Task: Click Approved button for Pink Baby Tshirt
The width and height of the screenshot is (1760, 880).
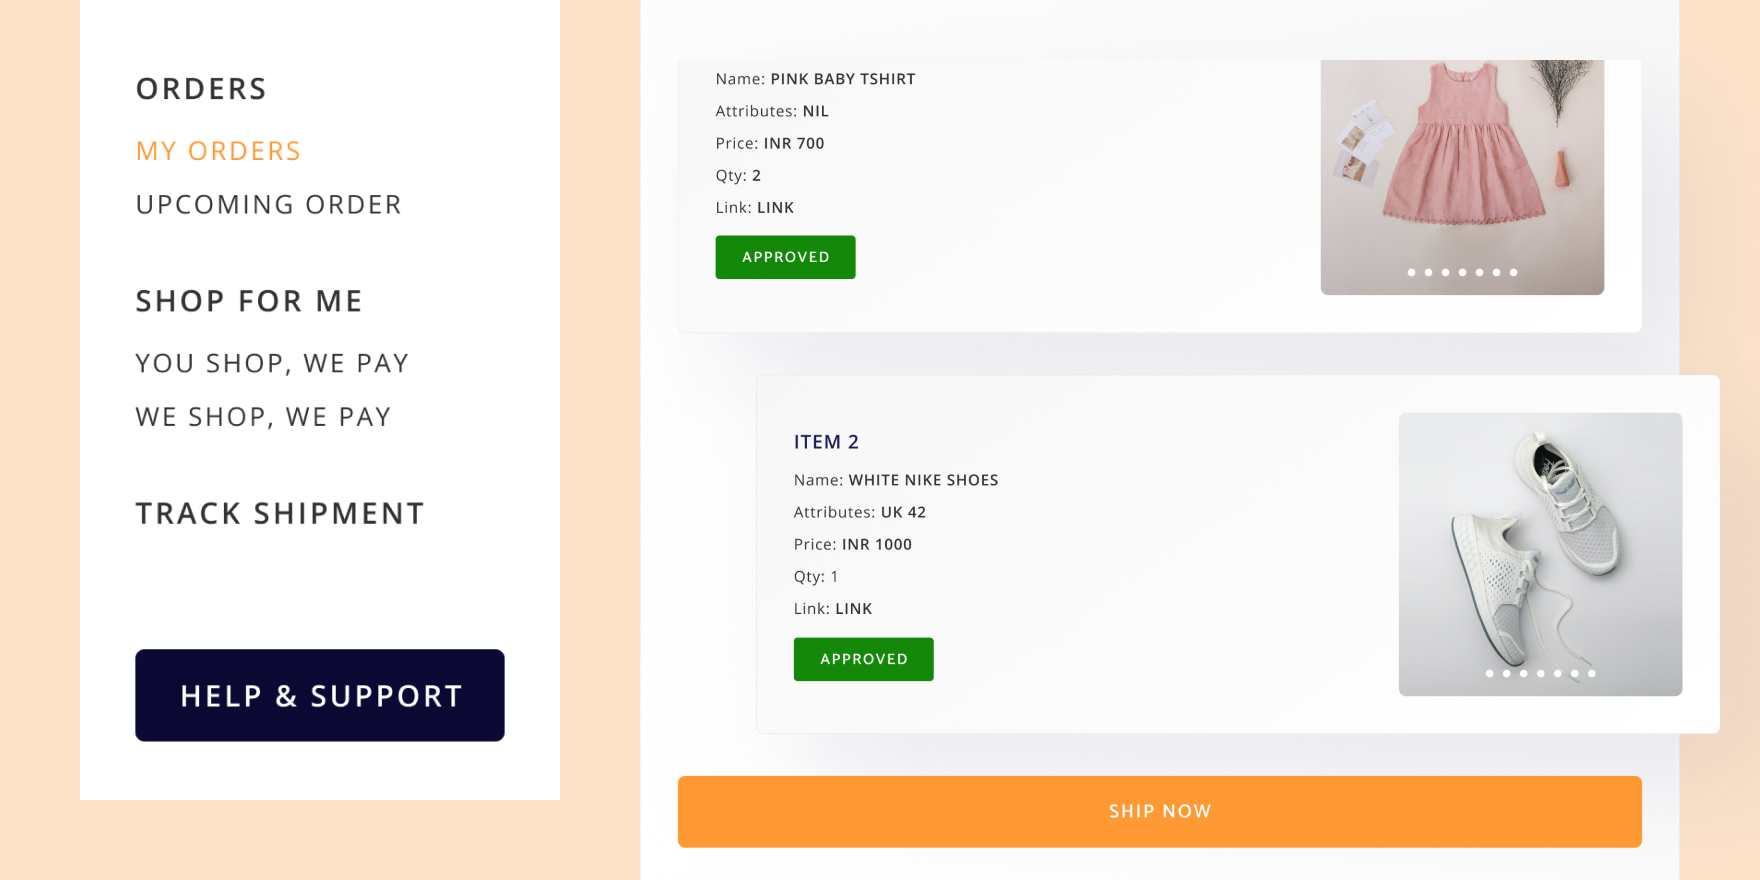Action: (x=785, y=257)
